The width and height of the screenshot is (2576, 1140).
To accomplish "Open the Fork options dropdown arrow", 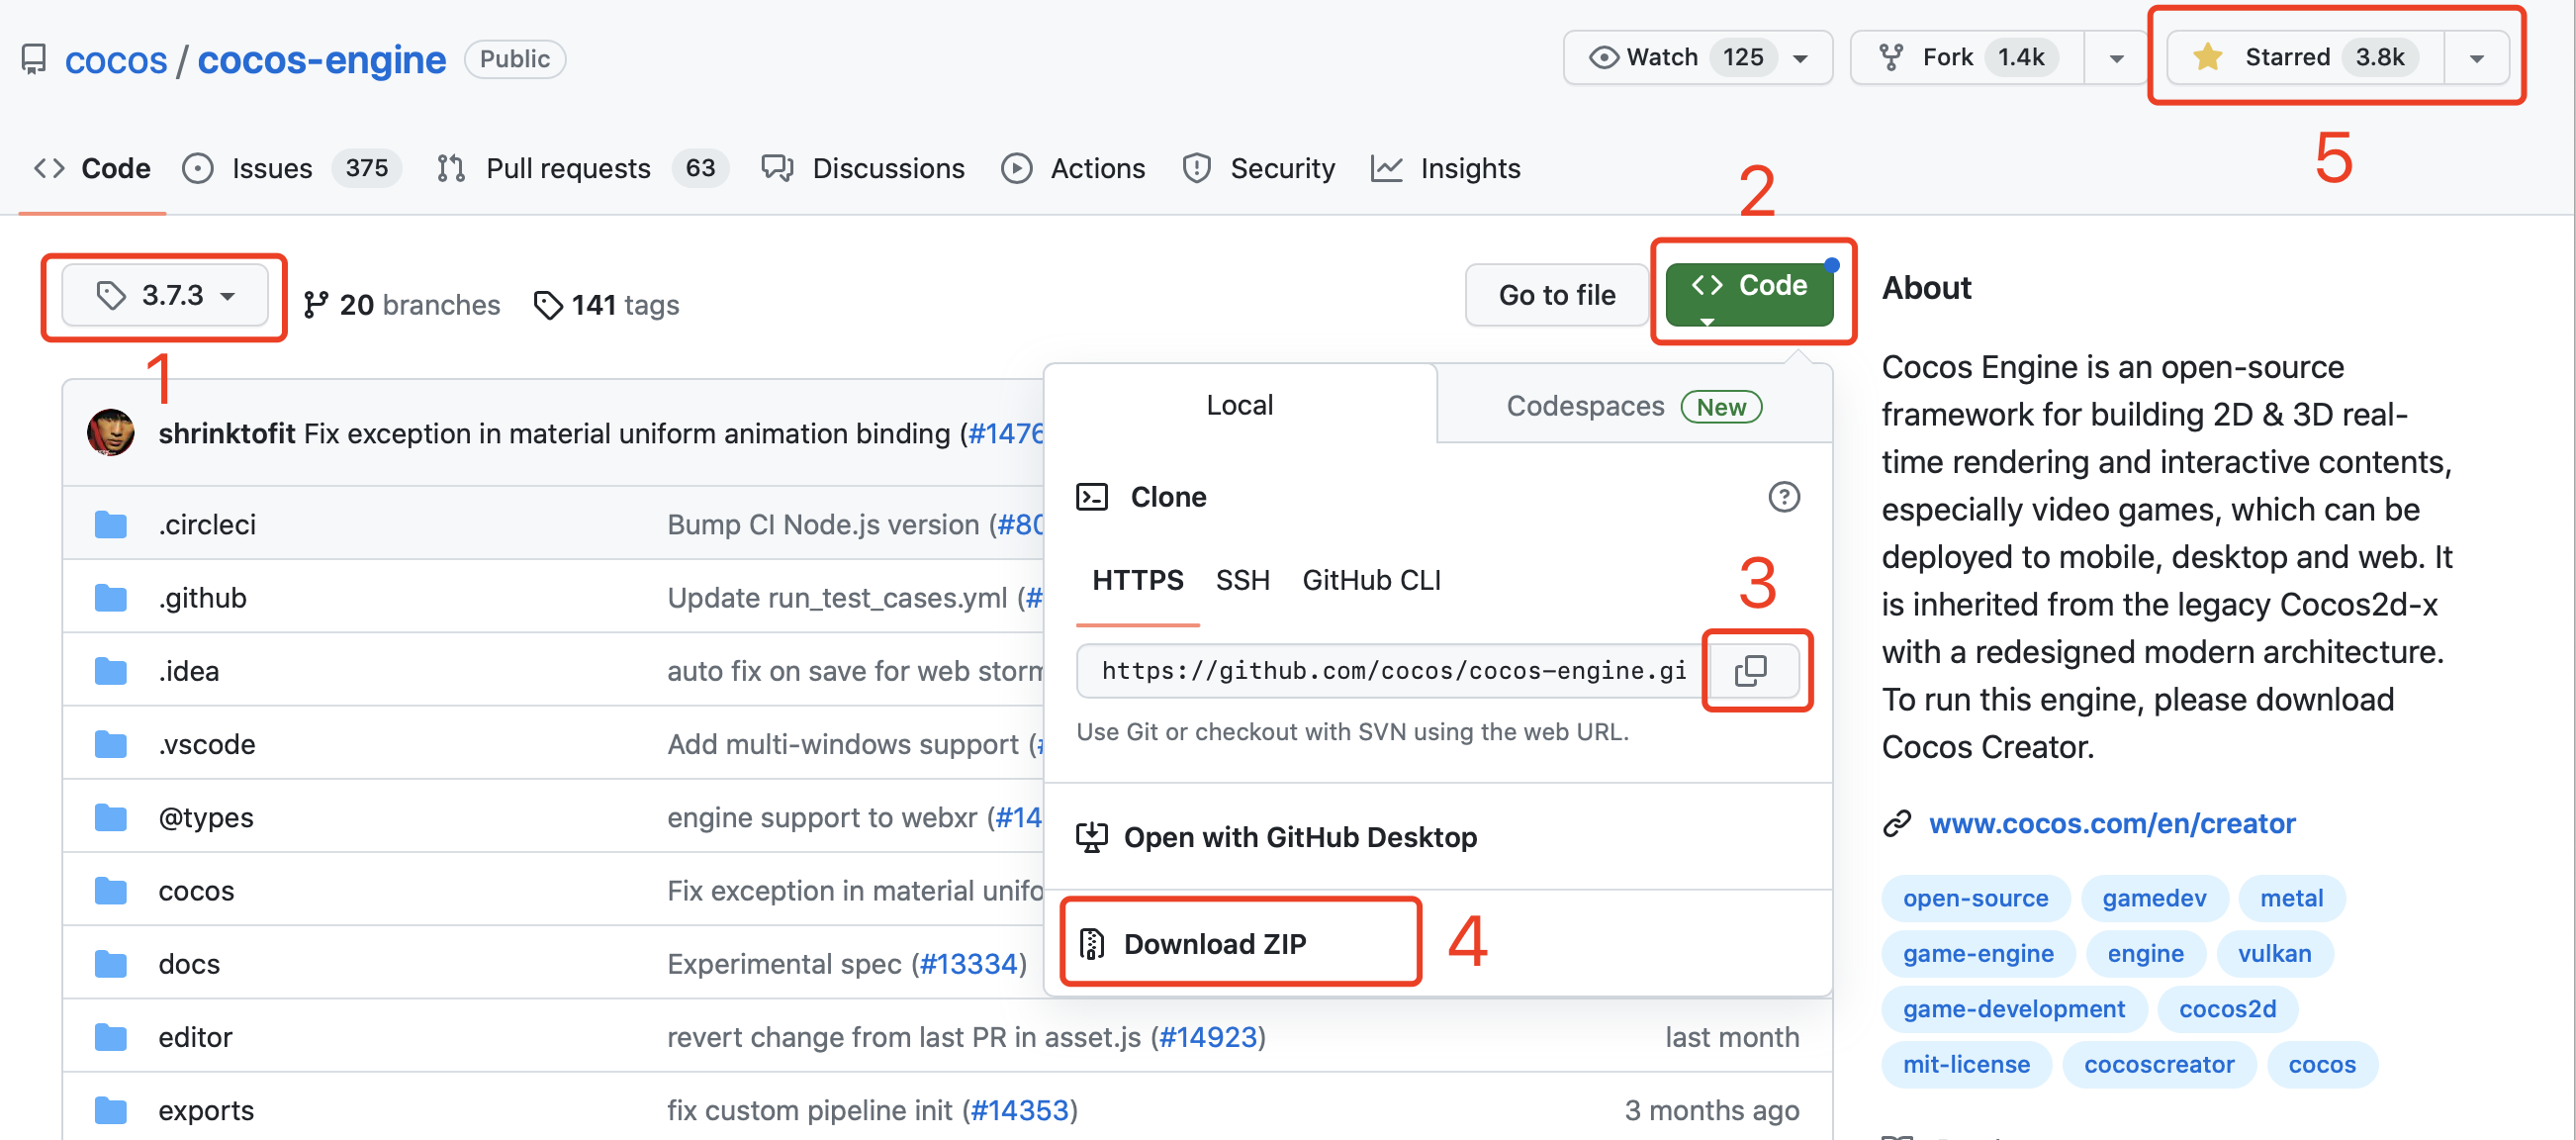I will pos(2116,58).
